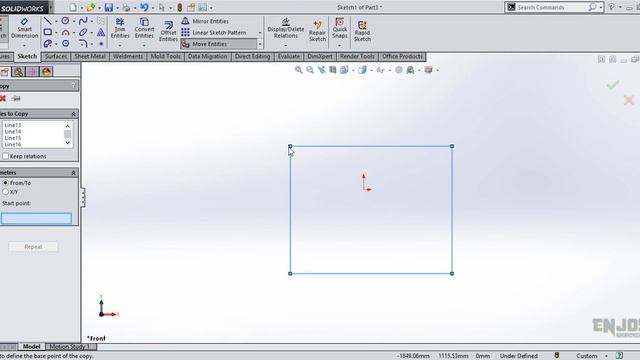
Task: Click the Move Entities button
Action: pos(219,44)
